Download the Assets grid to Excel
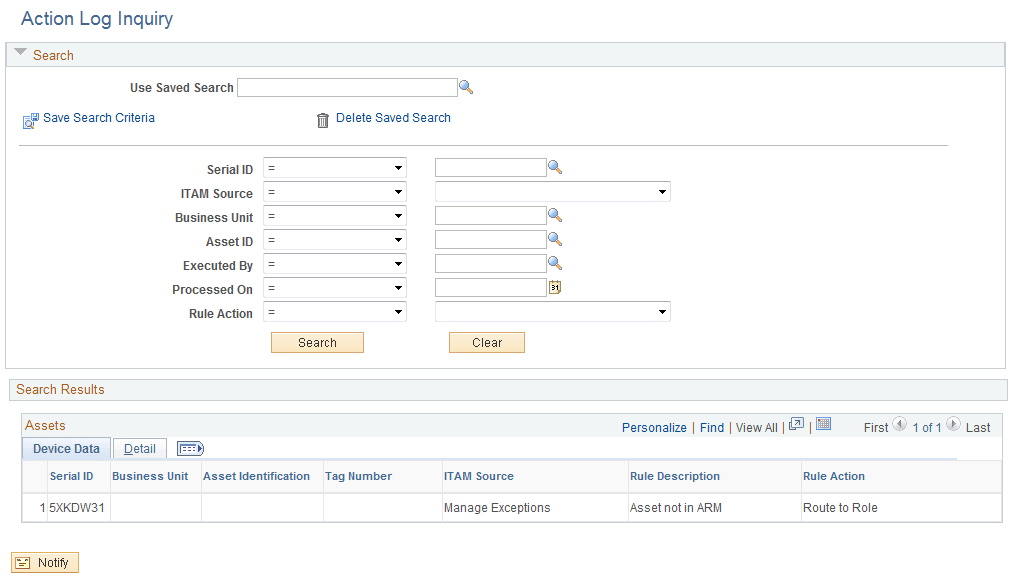Screen dimensions: 1020x586 pos(823,423)
